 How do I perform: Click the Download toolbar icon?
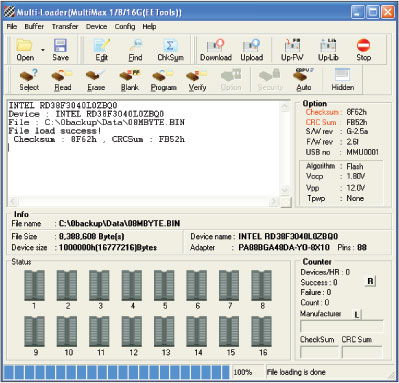tap(216, 50)
